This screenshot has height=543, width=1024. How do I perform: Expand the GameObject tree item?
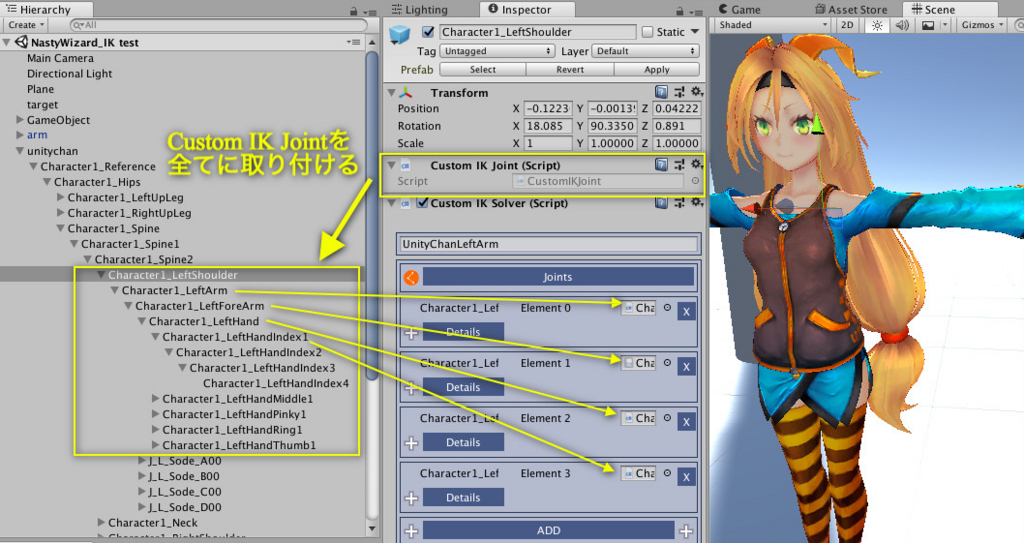(20, 120)
